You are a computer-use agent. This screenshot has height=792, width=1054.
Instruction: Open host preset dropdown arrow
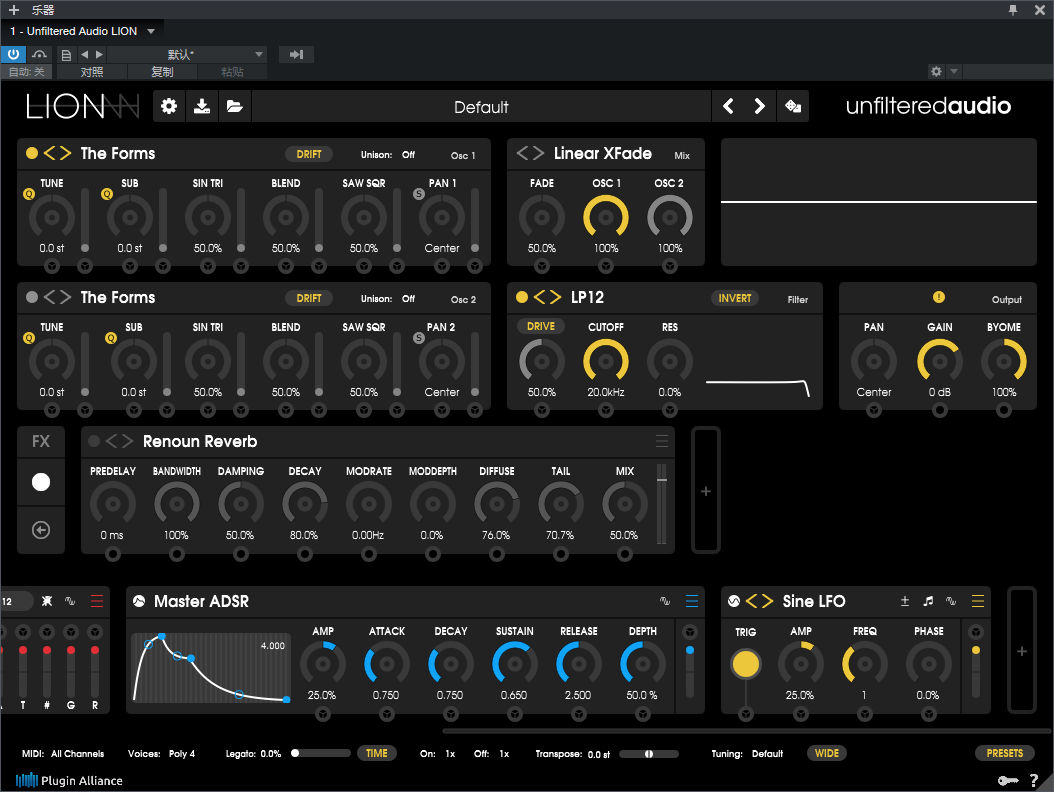[259, 54]
